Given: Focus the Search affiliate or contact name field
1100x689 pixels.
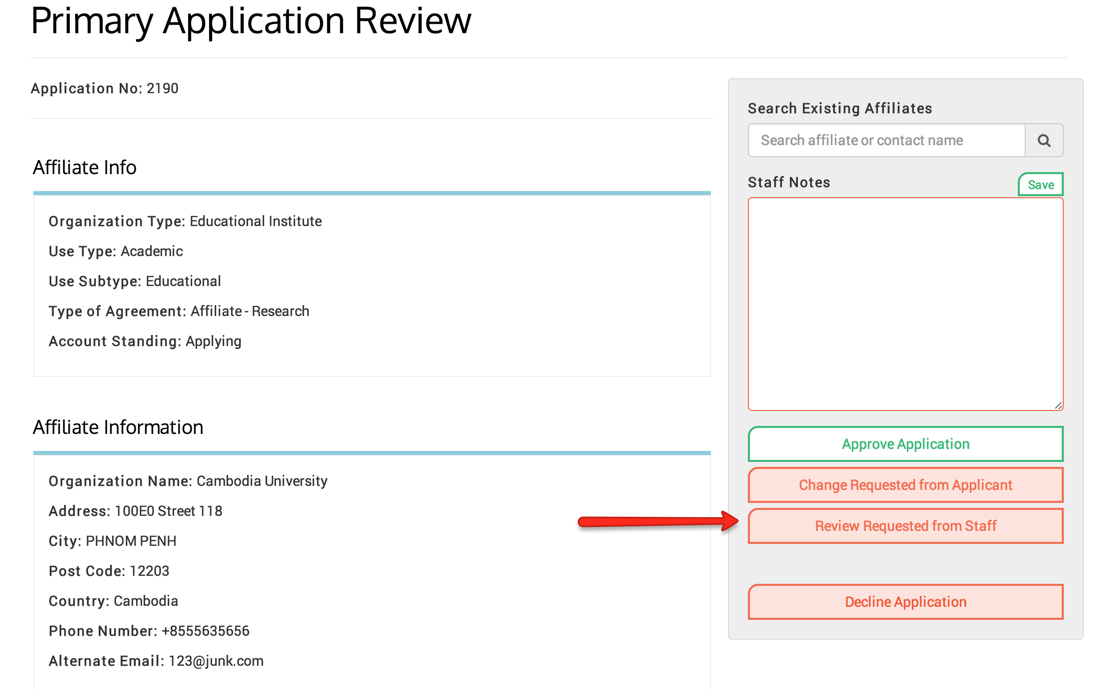Looking at the screenshot, I should click(887, 140).
